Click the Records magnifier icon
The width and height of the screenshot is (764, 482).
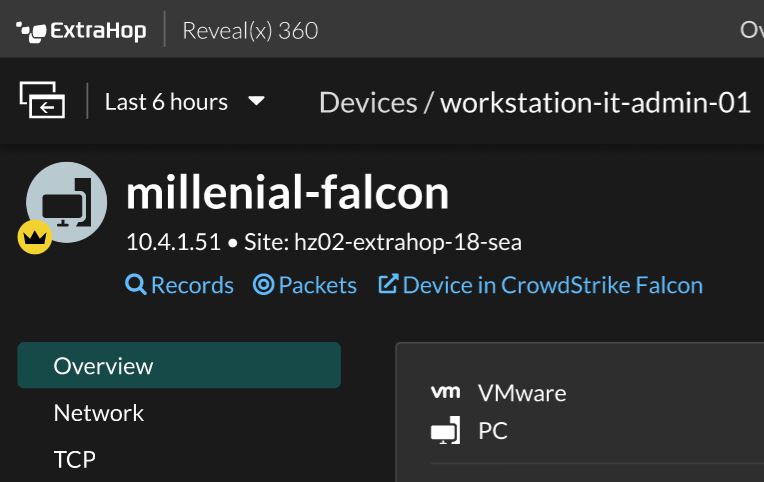point(135,285)
